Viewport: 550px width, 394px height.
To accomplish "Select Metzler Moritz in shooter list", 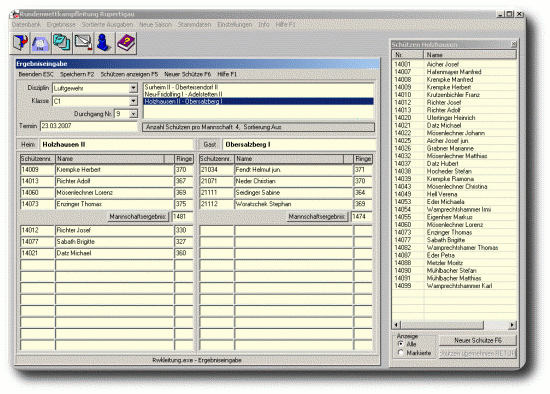I will point(454,263).
